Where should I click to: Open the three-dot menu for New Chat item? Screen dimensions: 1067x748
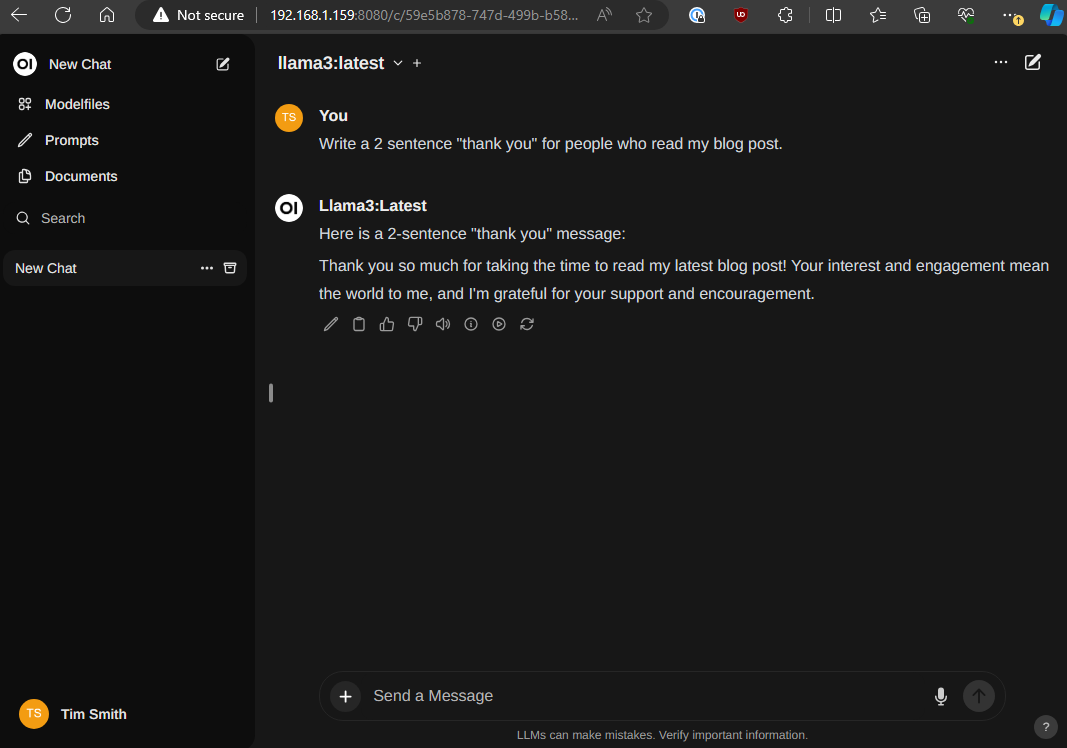(207, 268)
